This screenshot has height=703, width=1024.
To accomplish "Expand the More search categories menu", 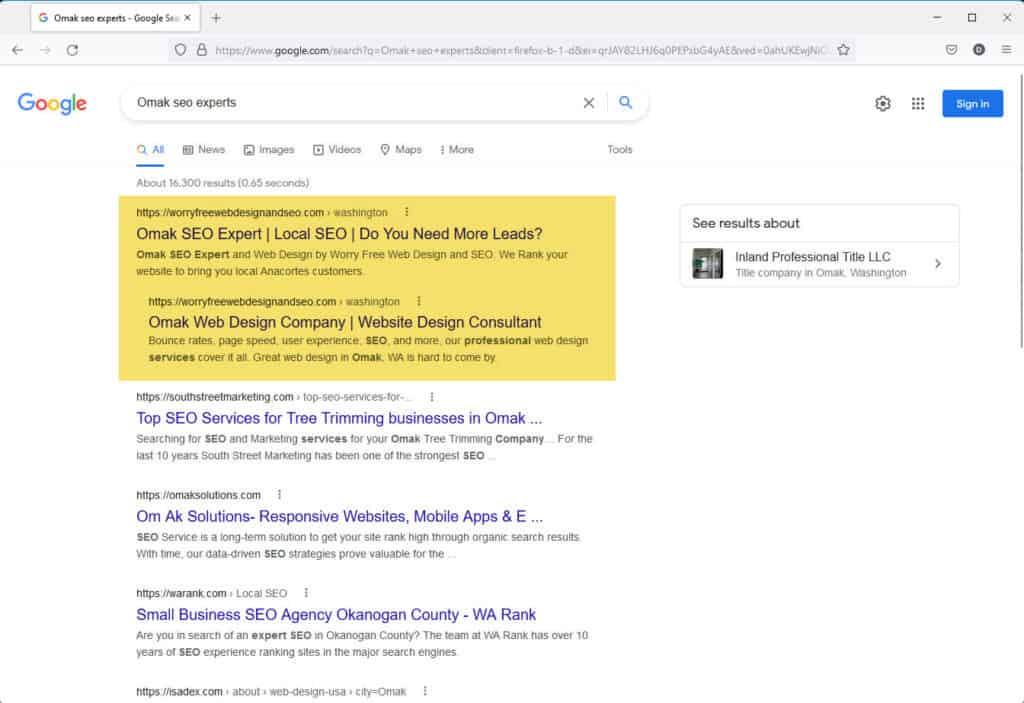I will [456, 150].
